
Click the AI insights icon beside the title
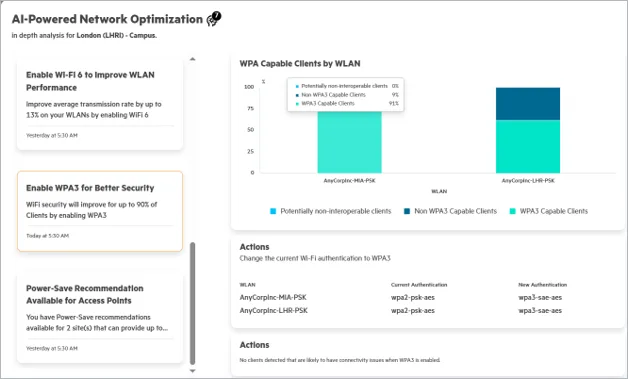(x=213, y=18)
